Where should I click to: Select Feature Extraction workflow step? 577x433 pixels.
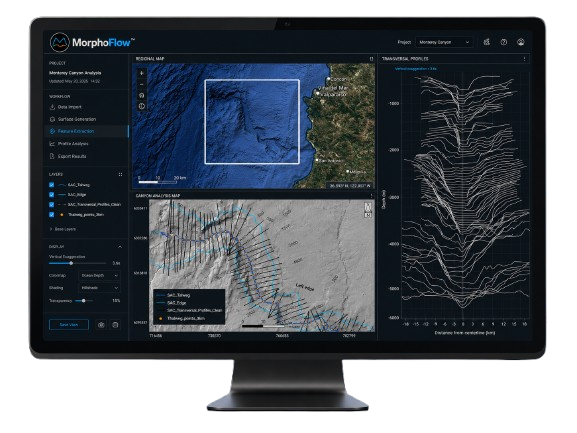click(x=87, y=131)
